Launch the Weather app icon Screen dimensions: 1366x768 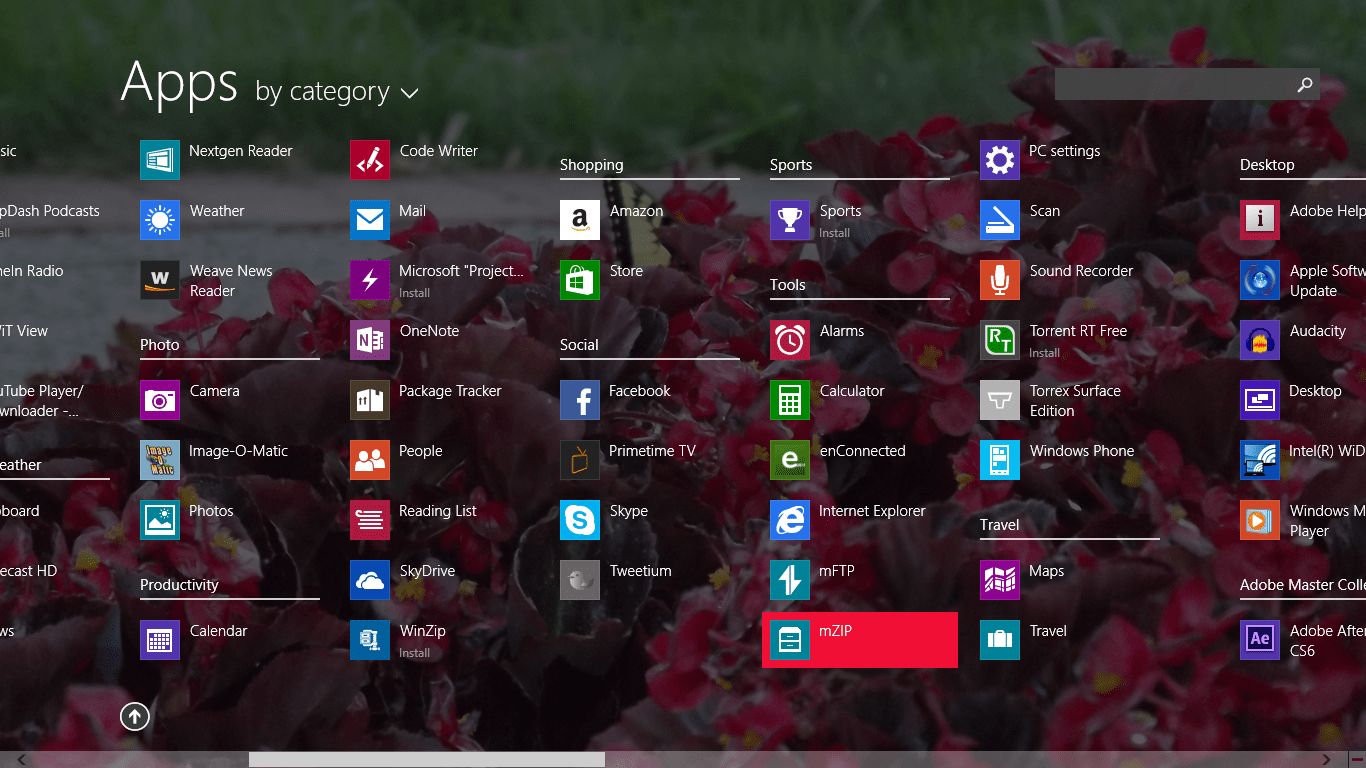160,220
